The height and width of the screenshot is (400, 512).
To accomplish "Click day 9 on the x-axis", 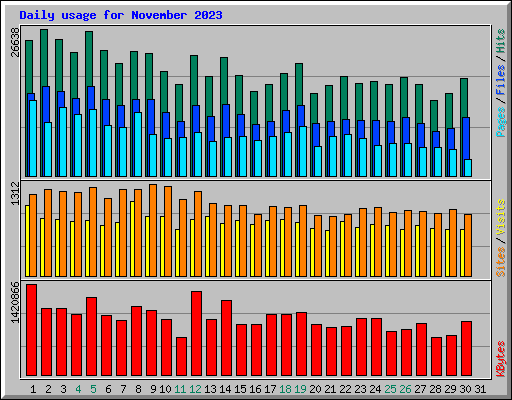I will (153, 389).
